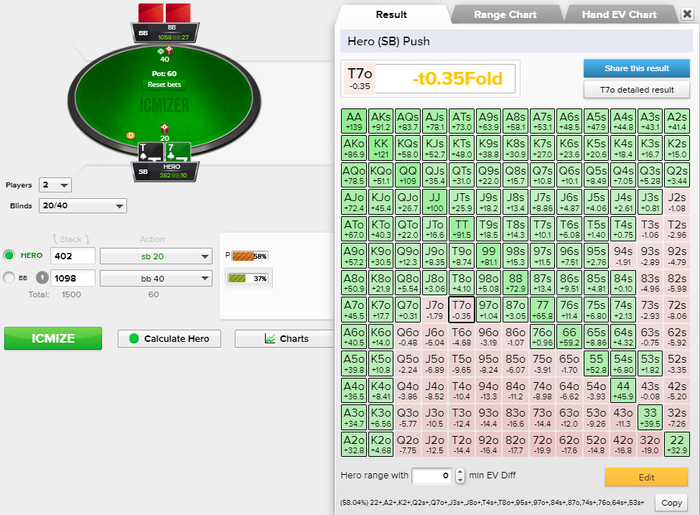Open hero action dropdown showing sb 20

(x=155, y=256)
